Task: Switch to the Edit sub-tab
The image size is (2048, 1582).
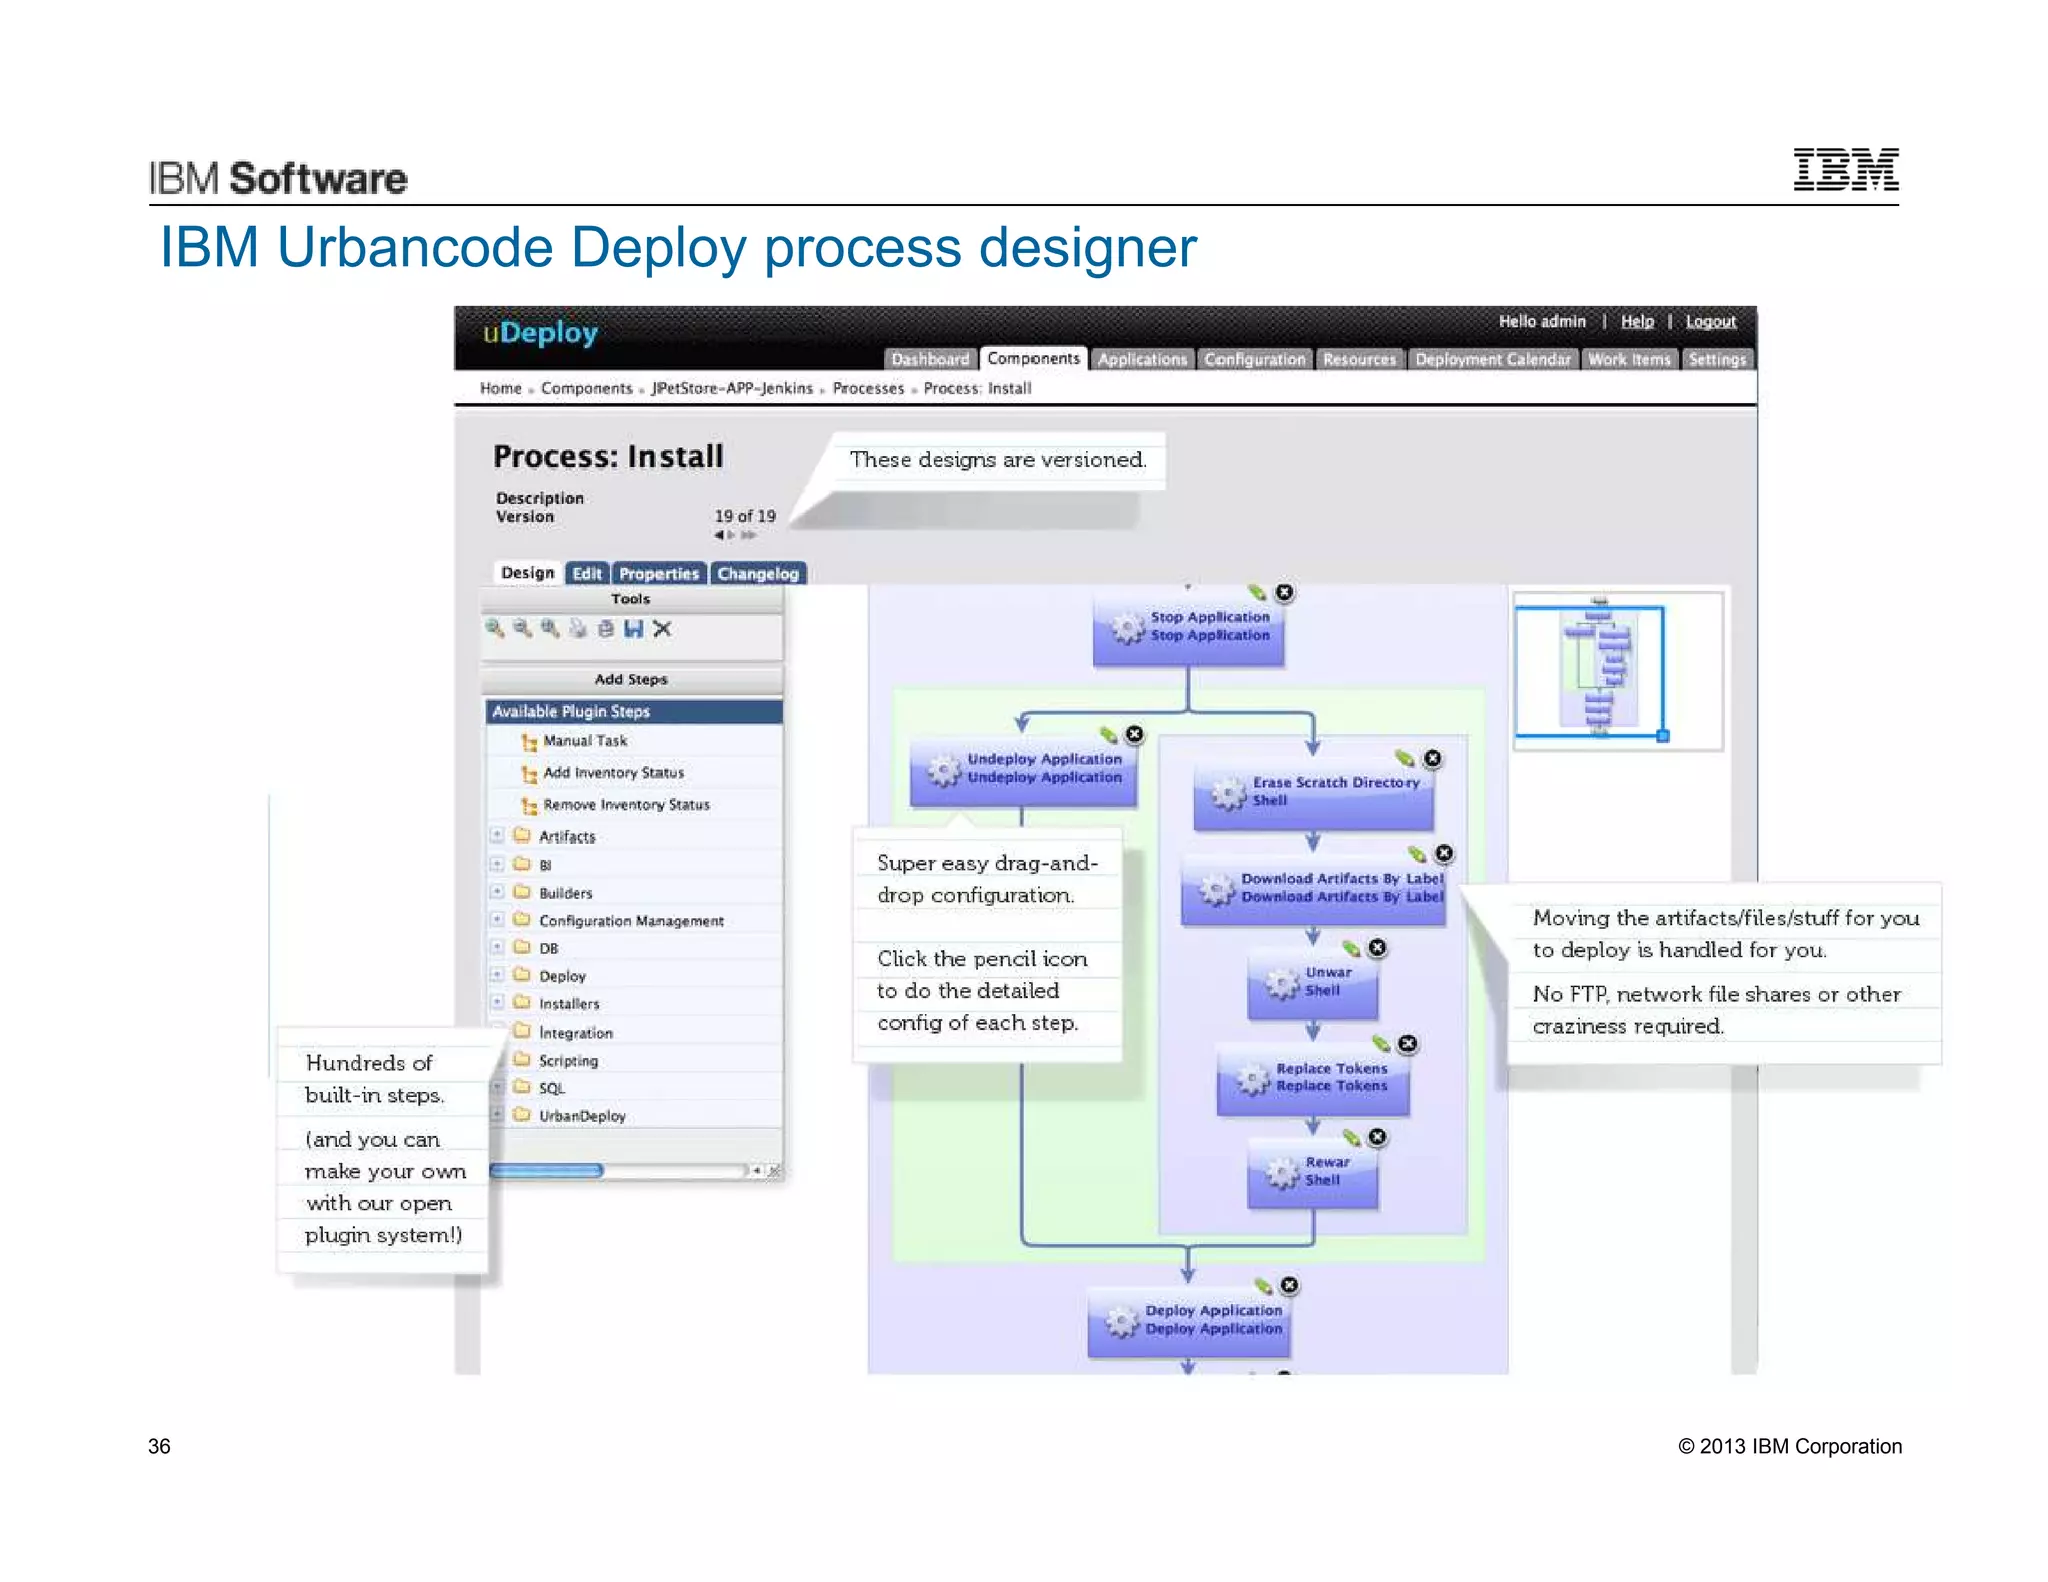Action: (587, 573)
